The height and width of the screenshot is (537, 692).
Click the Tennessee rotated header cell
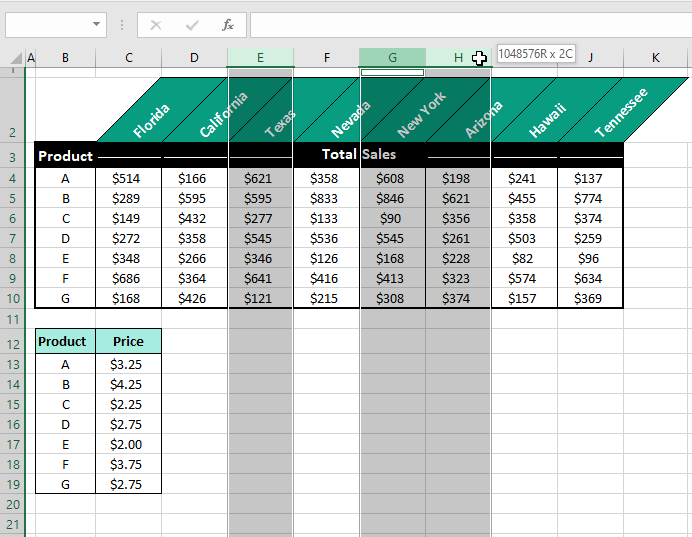tap(621, 112)
